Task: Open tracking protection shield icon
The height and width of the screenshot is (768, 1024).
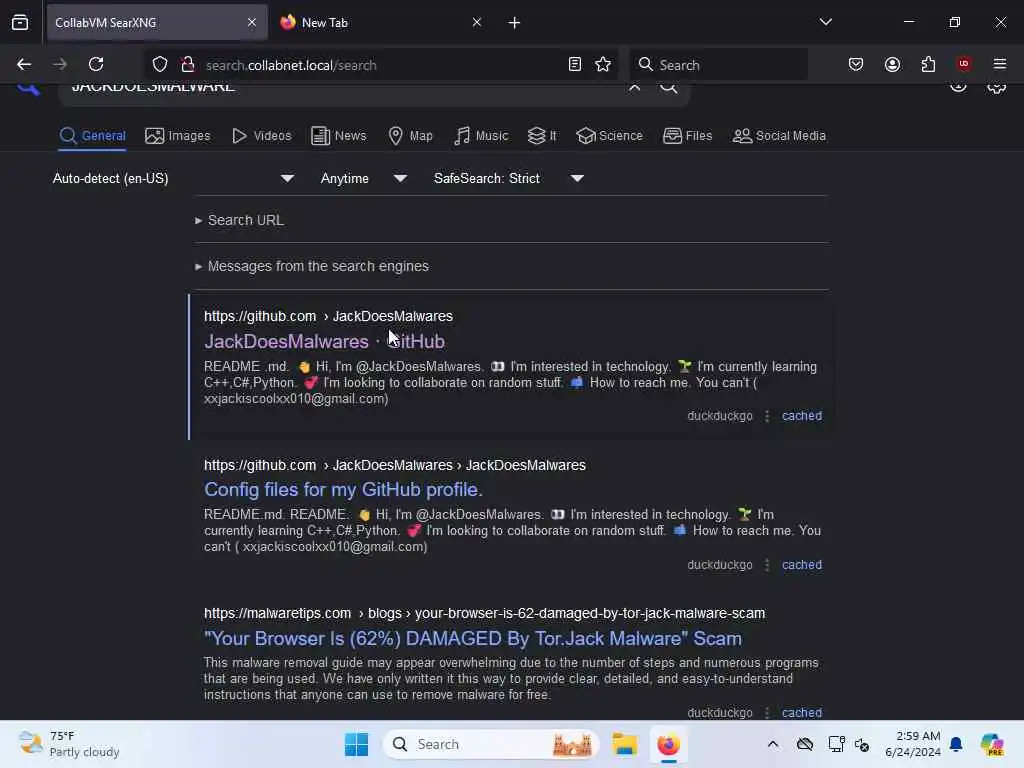Action: tap(160, 64)
